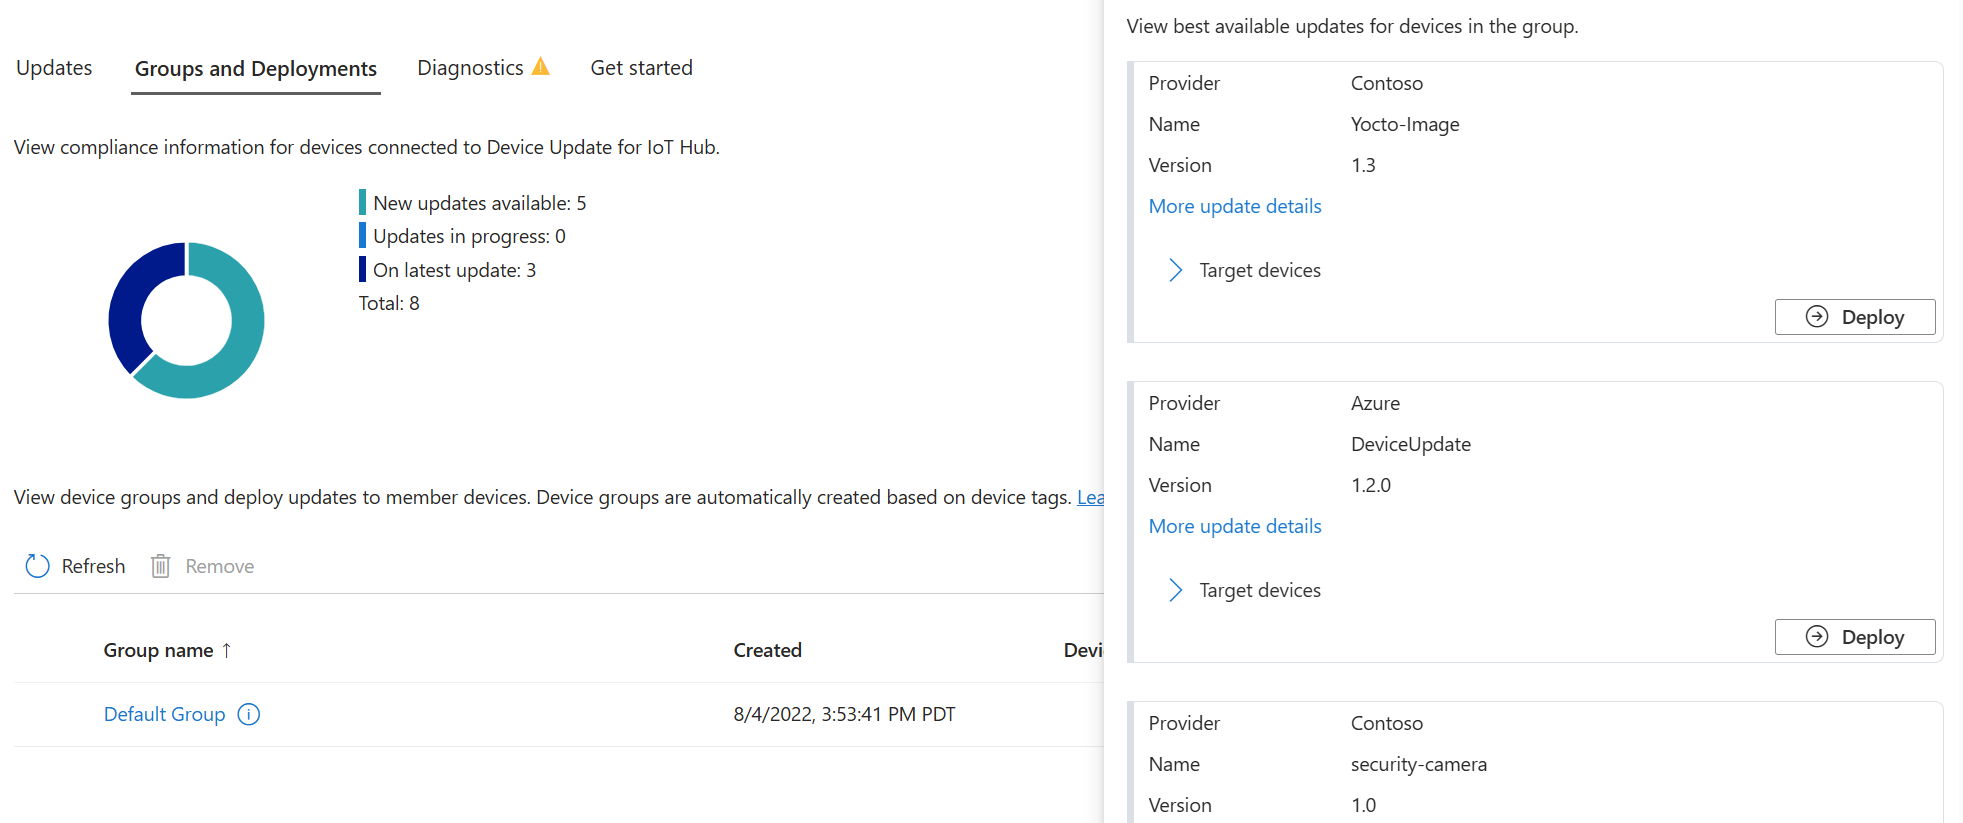Open More update details for DeviceUpdate
Viewport: 1963px width, 823px height.
click(1234, 526)
